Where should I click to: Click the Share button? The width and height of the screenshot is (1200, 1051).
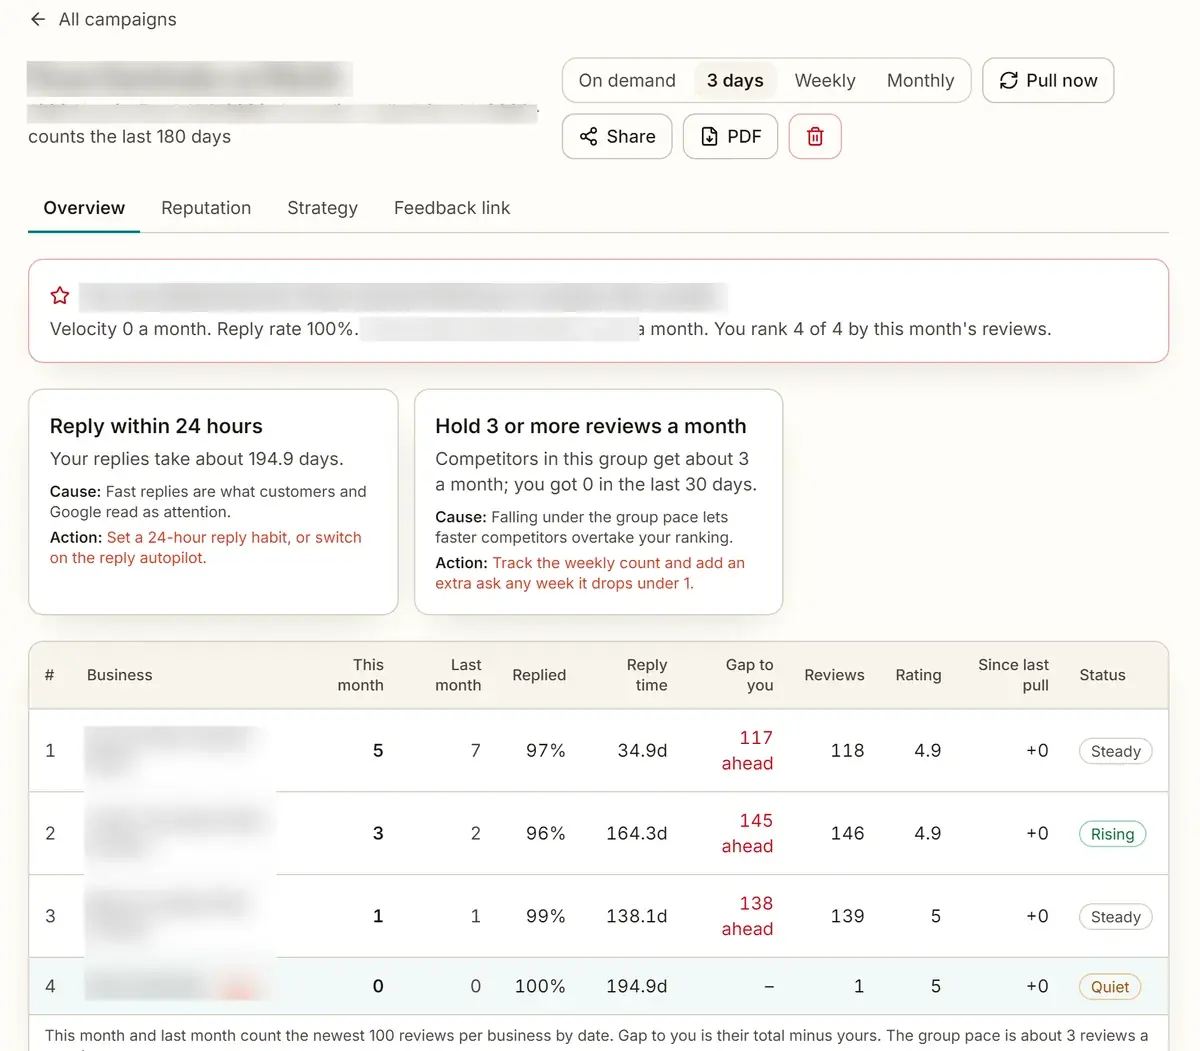point(617,136)
